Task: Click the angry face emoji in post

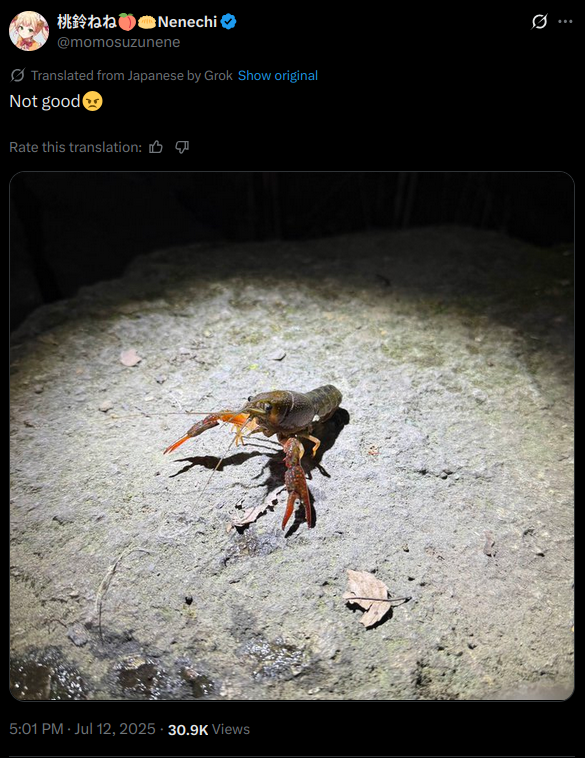Action: pos(92,102)
